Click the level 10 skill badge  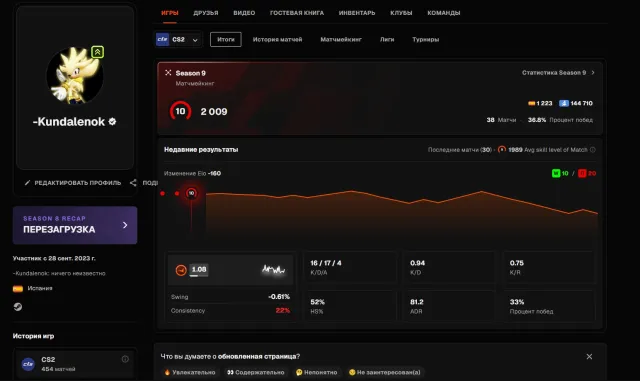coord(180,111)
